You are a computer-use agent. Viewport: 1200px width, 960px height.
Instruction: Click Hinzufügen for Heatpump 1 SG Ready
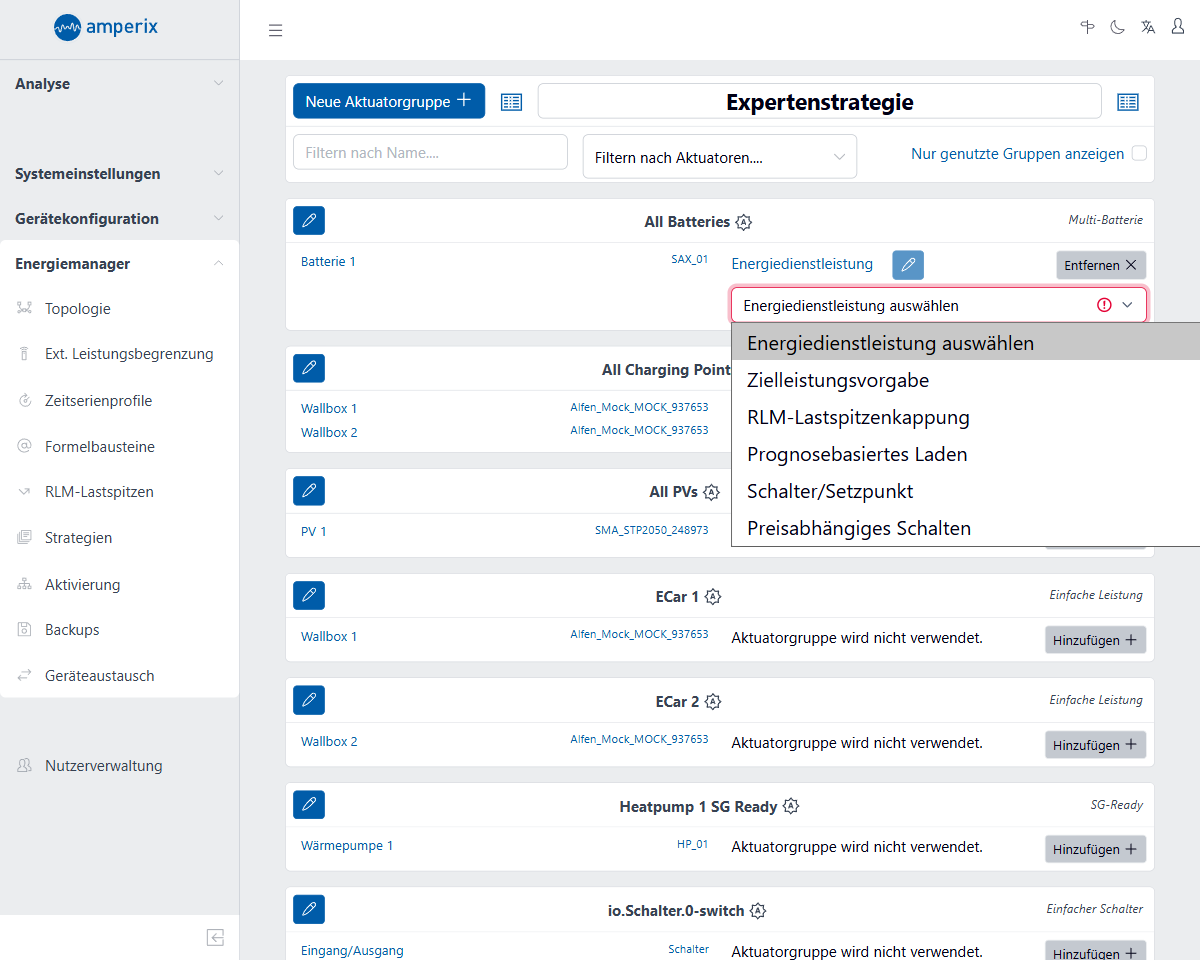click(1095, 849)
